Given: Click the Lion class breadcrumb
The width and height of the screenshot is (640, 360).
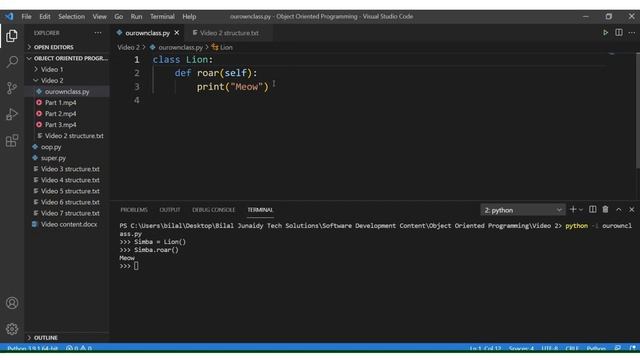Looking at the screenshot, I should click(x=222, y=47).
